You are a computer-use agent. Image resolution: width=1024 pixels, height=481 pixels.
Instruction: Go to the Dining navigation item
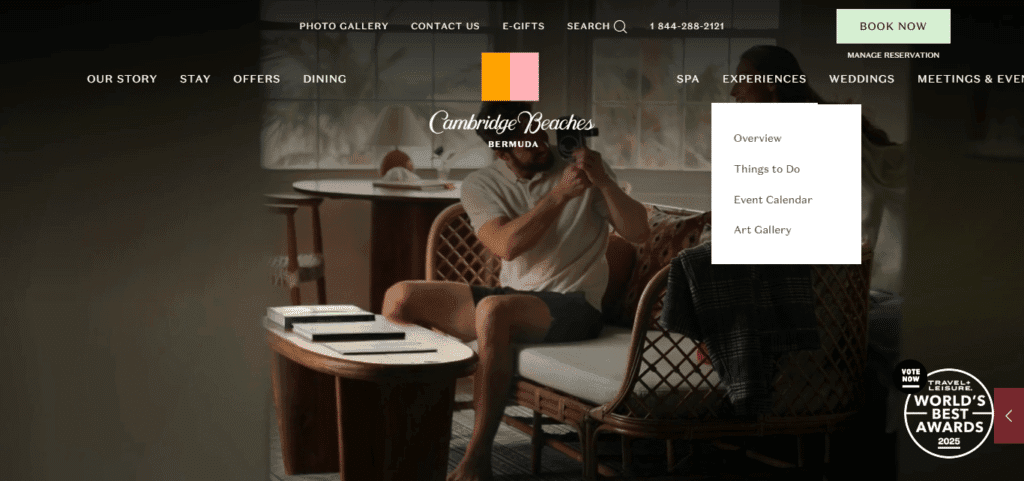pyautogui.click(x=325, y=79)
